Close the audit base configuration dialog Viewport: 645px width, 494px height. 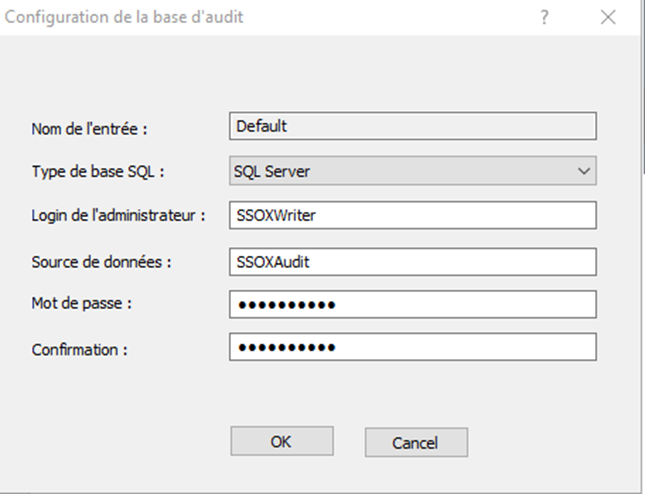point(608,17)
